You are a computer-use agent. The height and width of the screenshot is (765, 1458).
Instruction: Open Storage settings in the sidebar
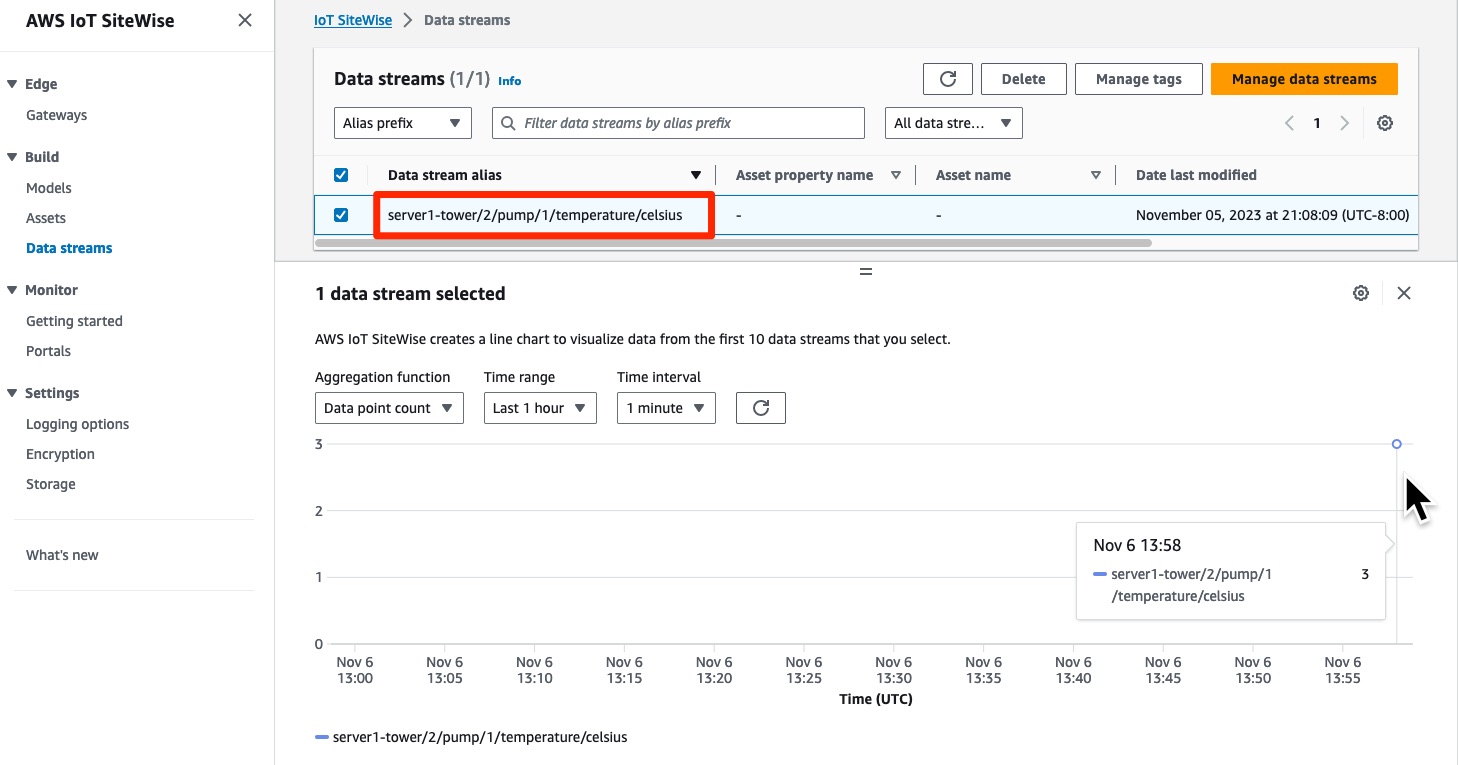click(50, 484)
